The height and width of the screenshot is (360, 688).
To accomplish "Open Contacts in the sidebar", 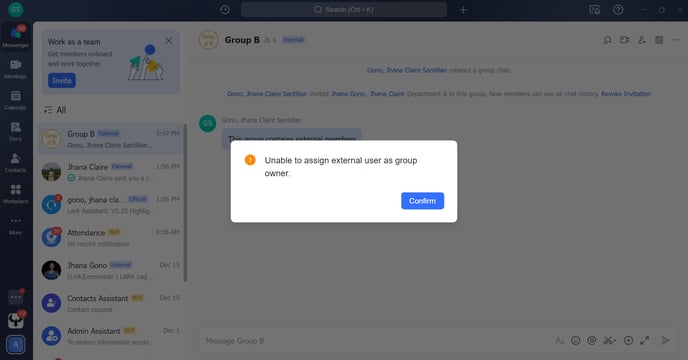I will click(x=15, y=163).
